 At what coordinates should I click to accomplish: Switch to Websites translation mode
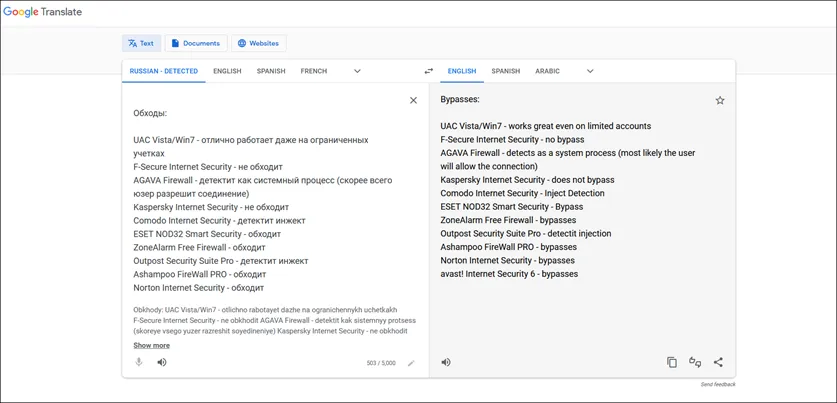(259, 43)
